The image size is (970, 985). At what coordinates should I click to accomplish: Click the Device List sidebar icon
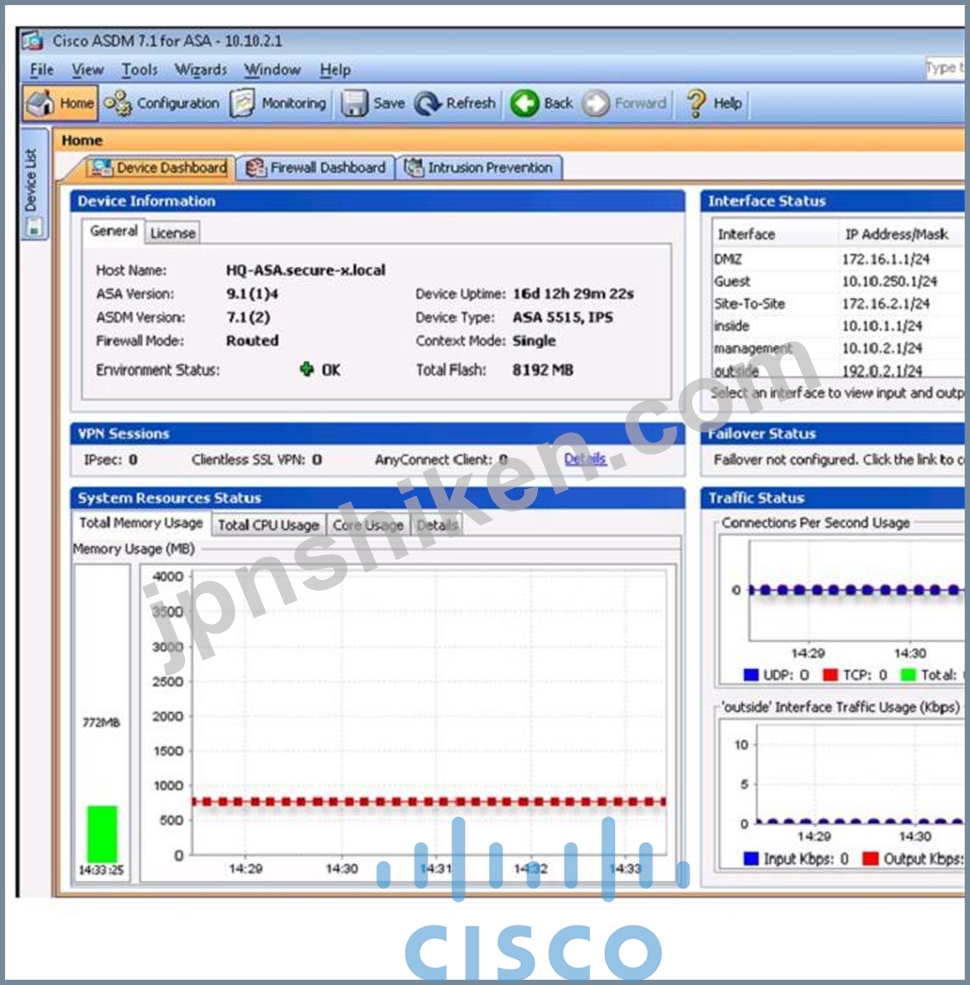[34, 226]
